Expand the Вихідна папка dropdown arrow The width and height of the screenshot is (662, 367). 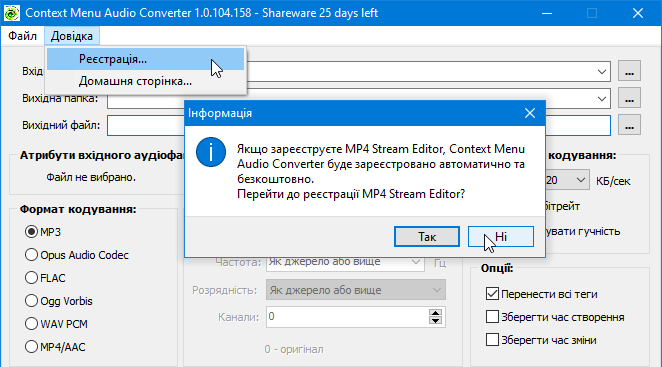tap(602, 99)
